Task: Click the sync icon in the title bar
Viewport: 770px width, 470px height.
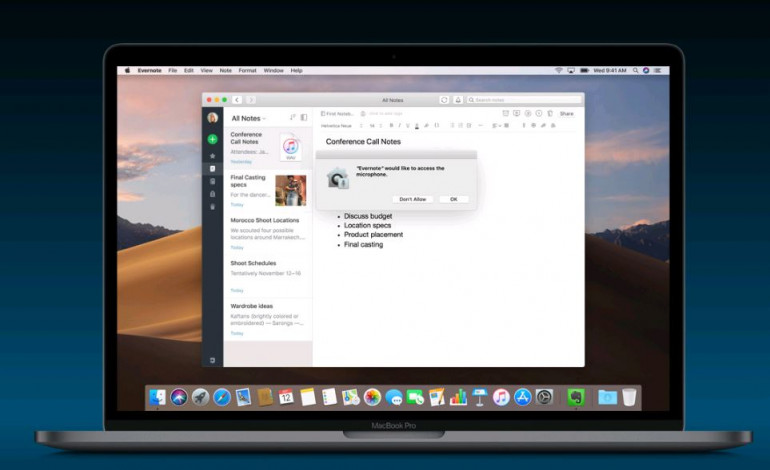Action: (444, 100)
